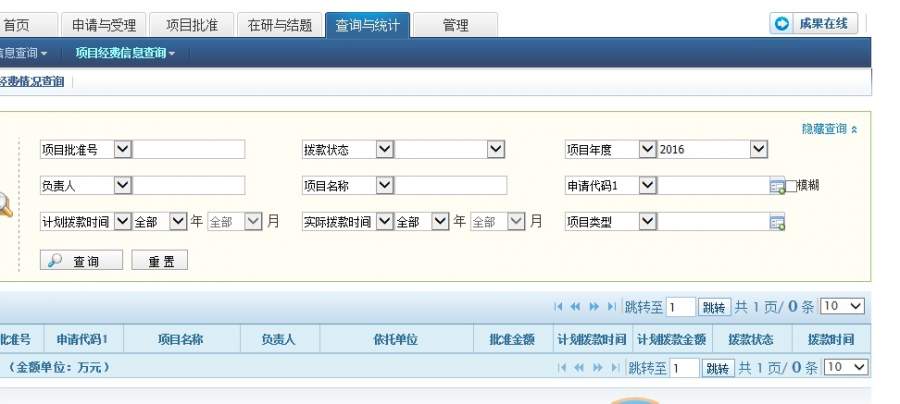Click the 经费情况查询 link

[x=32, y=81]
